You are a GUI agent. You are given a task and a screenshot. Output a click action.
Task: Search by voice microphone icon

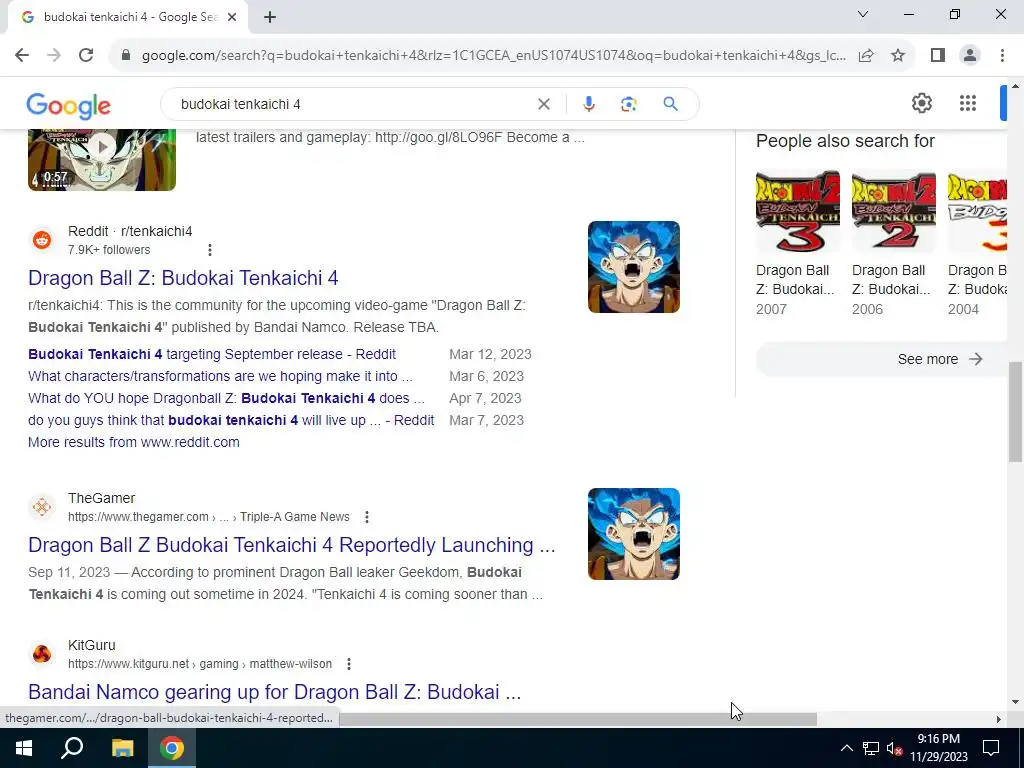coord(588,104)
